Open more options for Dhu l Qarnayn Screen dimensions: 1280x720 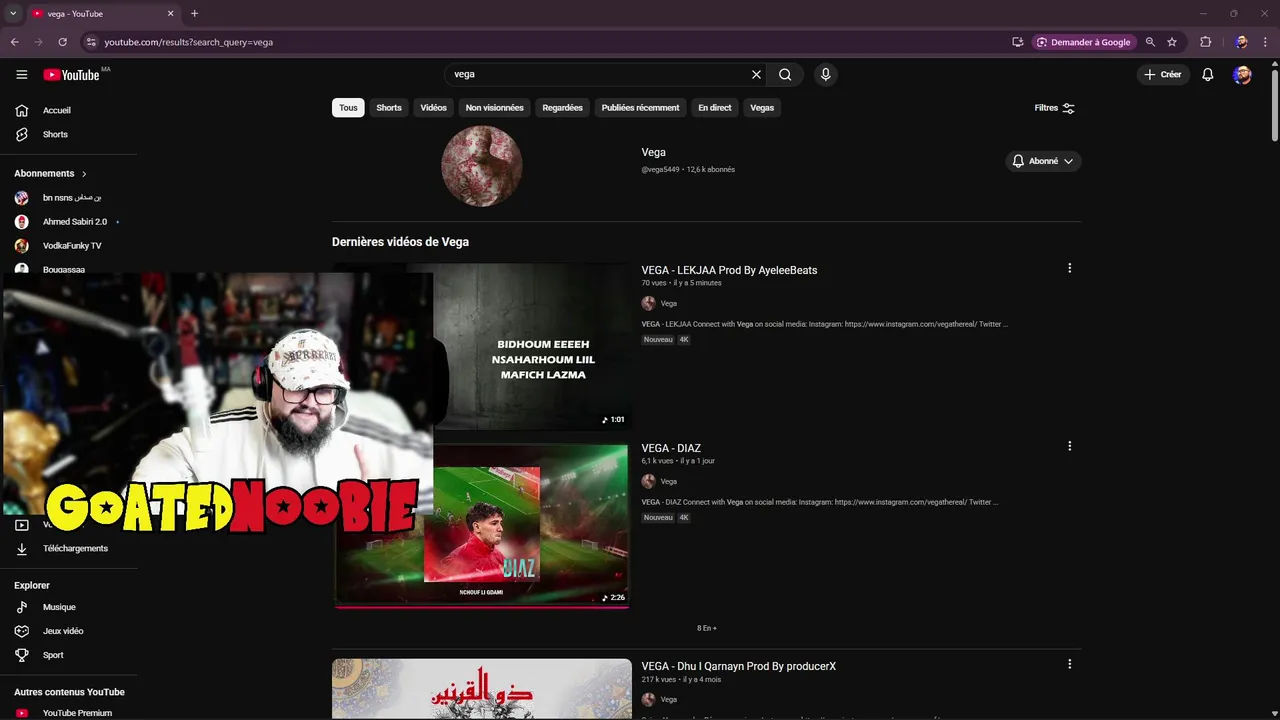(x=1069, y=664)
